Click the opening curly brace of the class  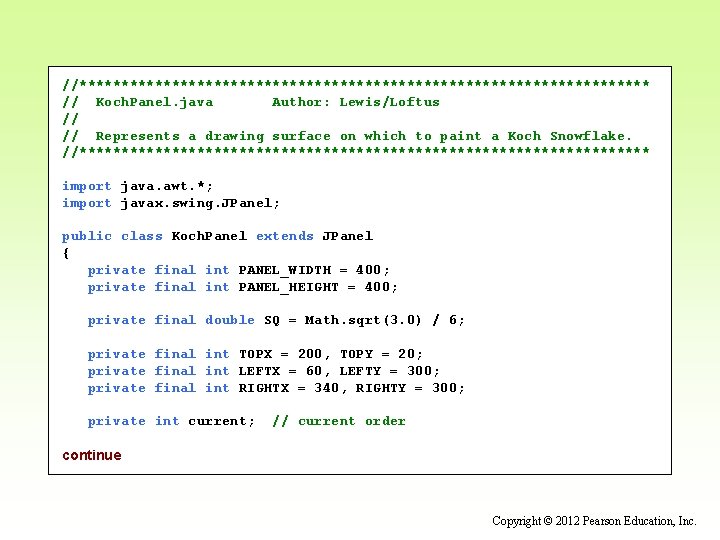tap(66, 253)
